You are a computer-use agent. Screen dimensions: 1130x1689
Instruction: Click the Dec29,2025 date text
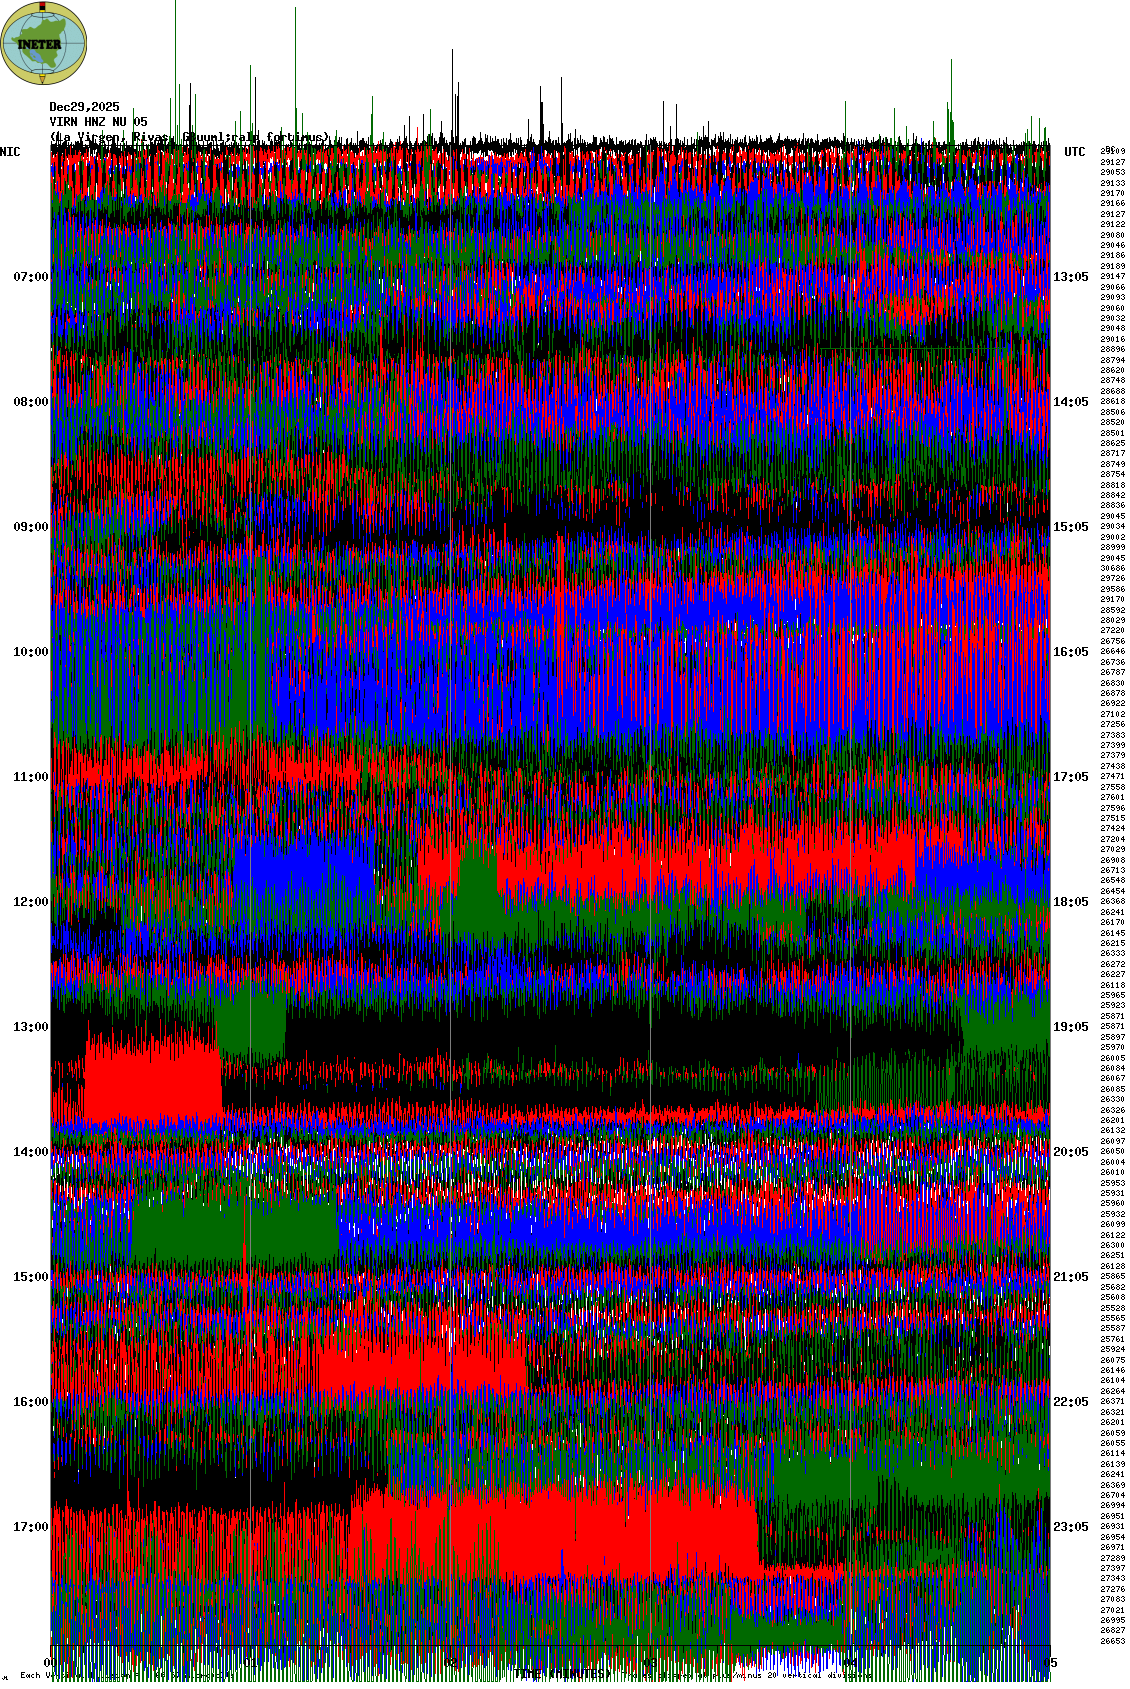[x=84, y=107]
